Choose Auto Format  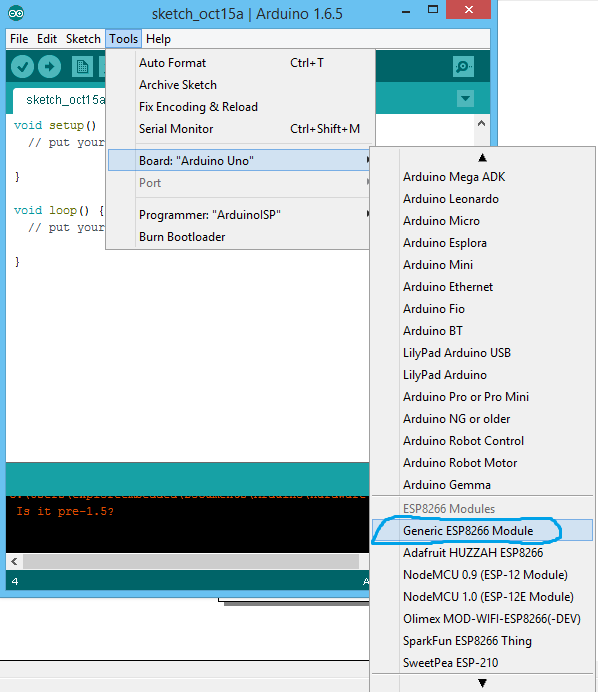(x=239, y=63)
